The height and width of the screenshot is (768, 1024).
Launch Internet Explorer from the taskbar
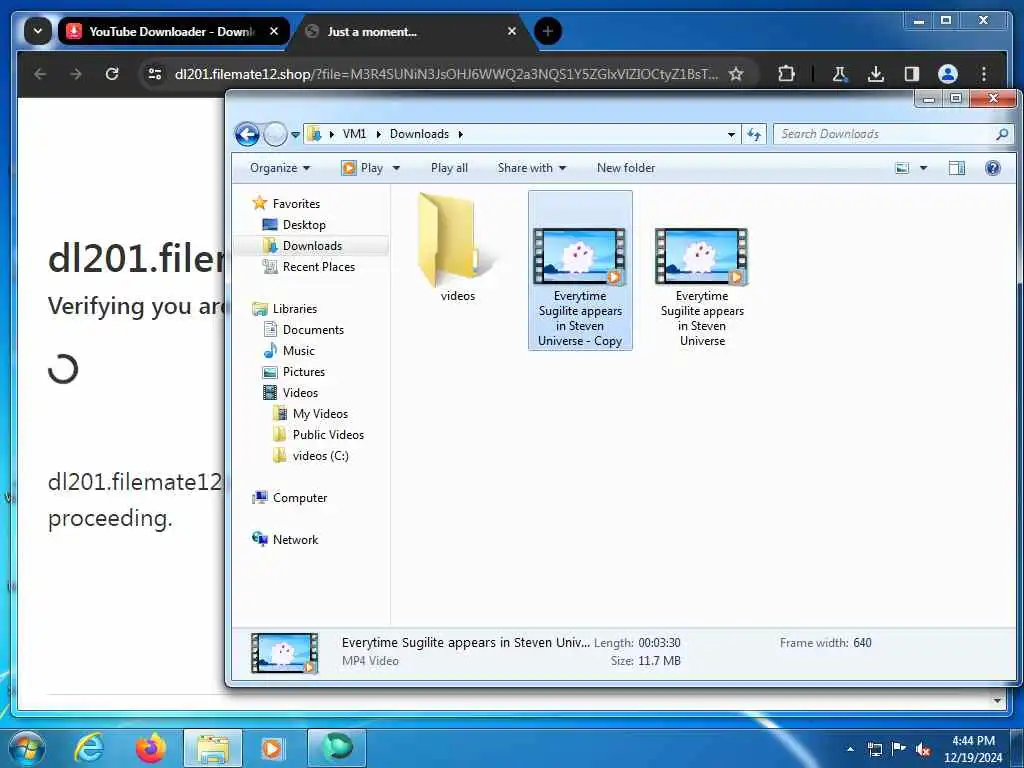point(88,748)
